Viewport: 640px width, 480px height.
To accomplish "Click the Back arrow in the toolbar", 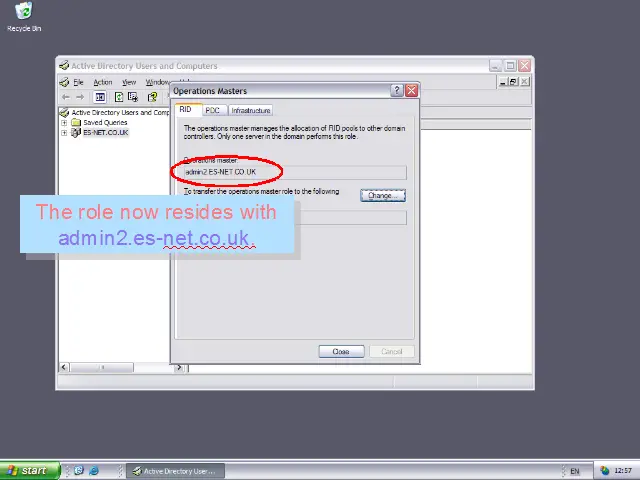I will click(x=66, y=97).
